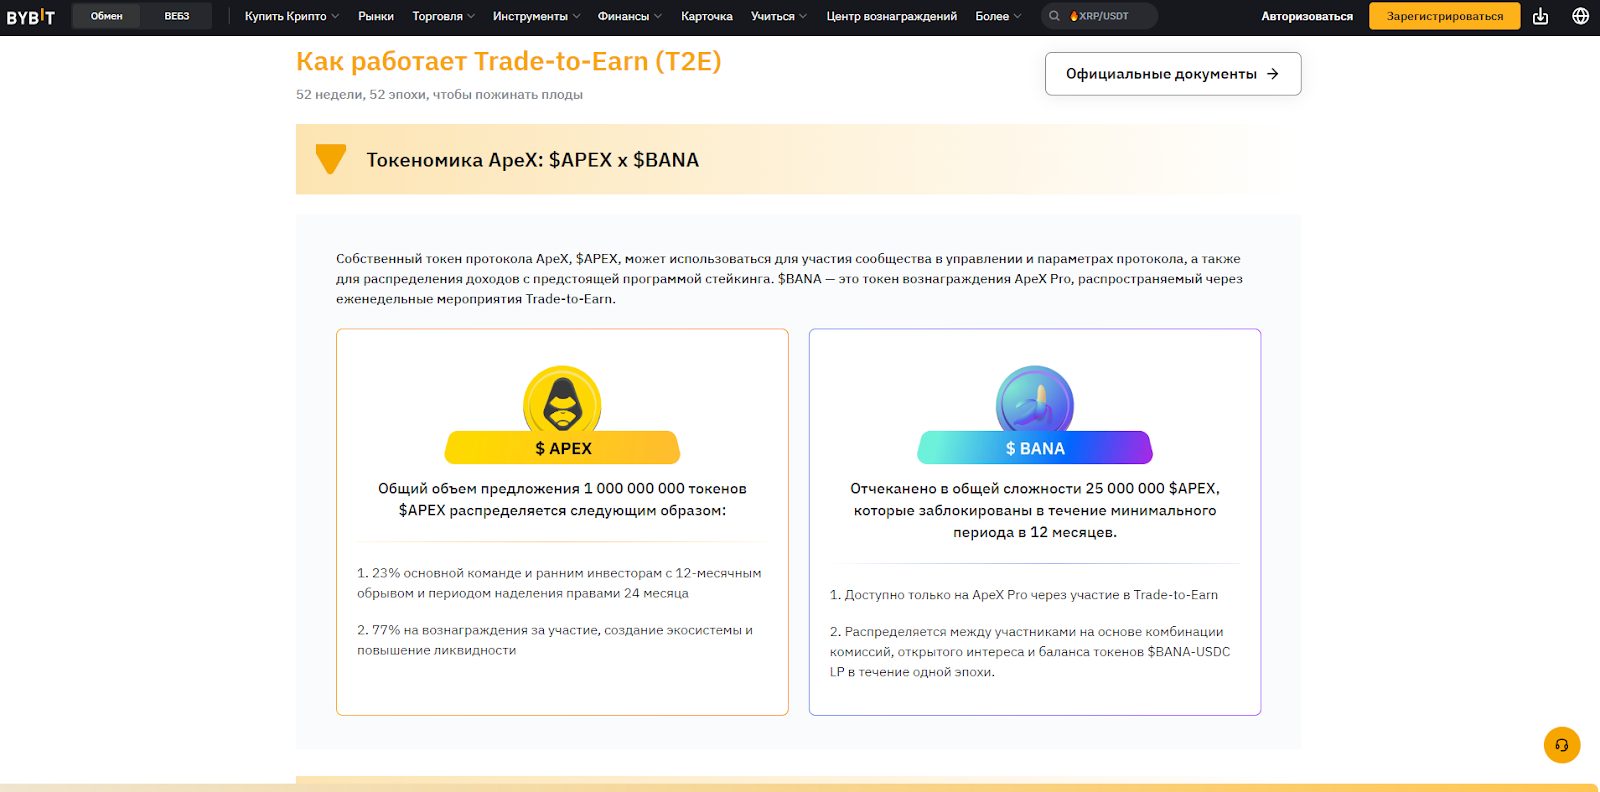Click the Токеномика ApeX: $APEX x $BANA heading
Screen dimensions: 1600x792
tap(533, 160)
